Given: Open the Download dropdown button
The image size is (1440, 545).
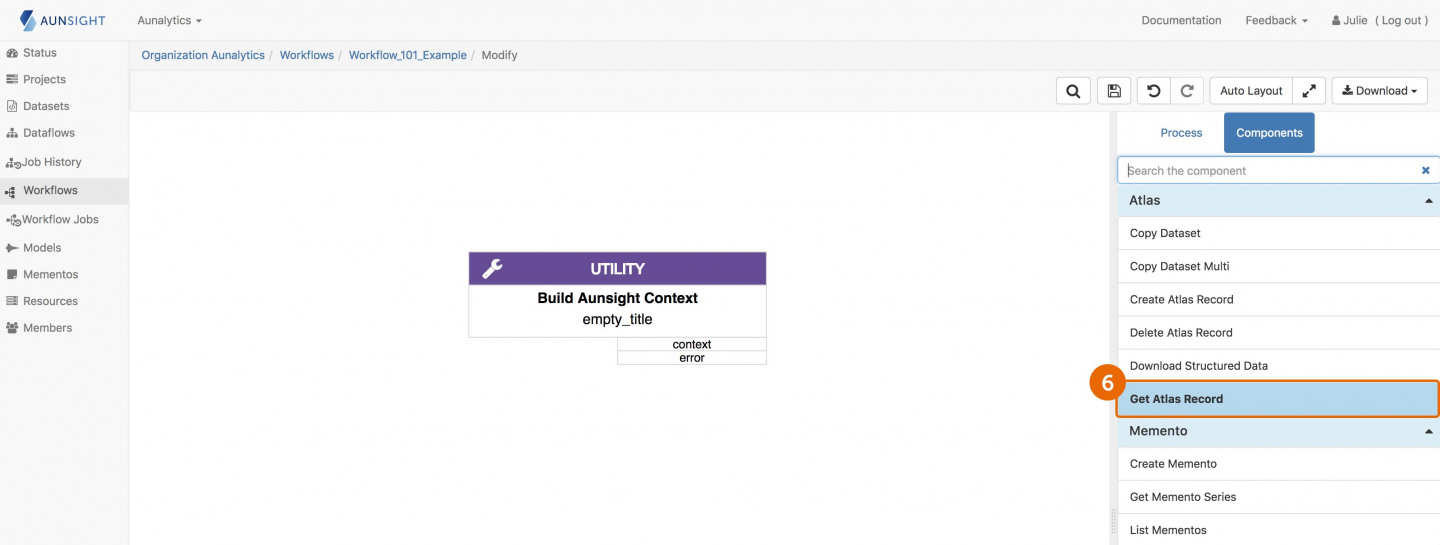Looking at the screenshot, I should 1379,91.
